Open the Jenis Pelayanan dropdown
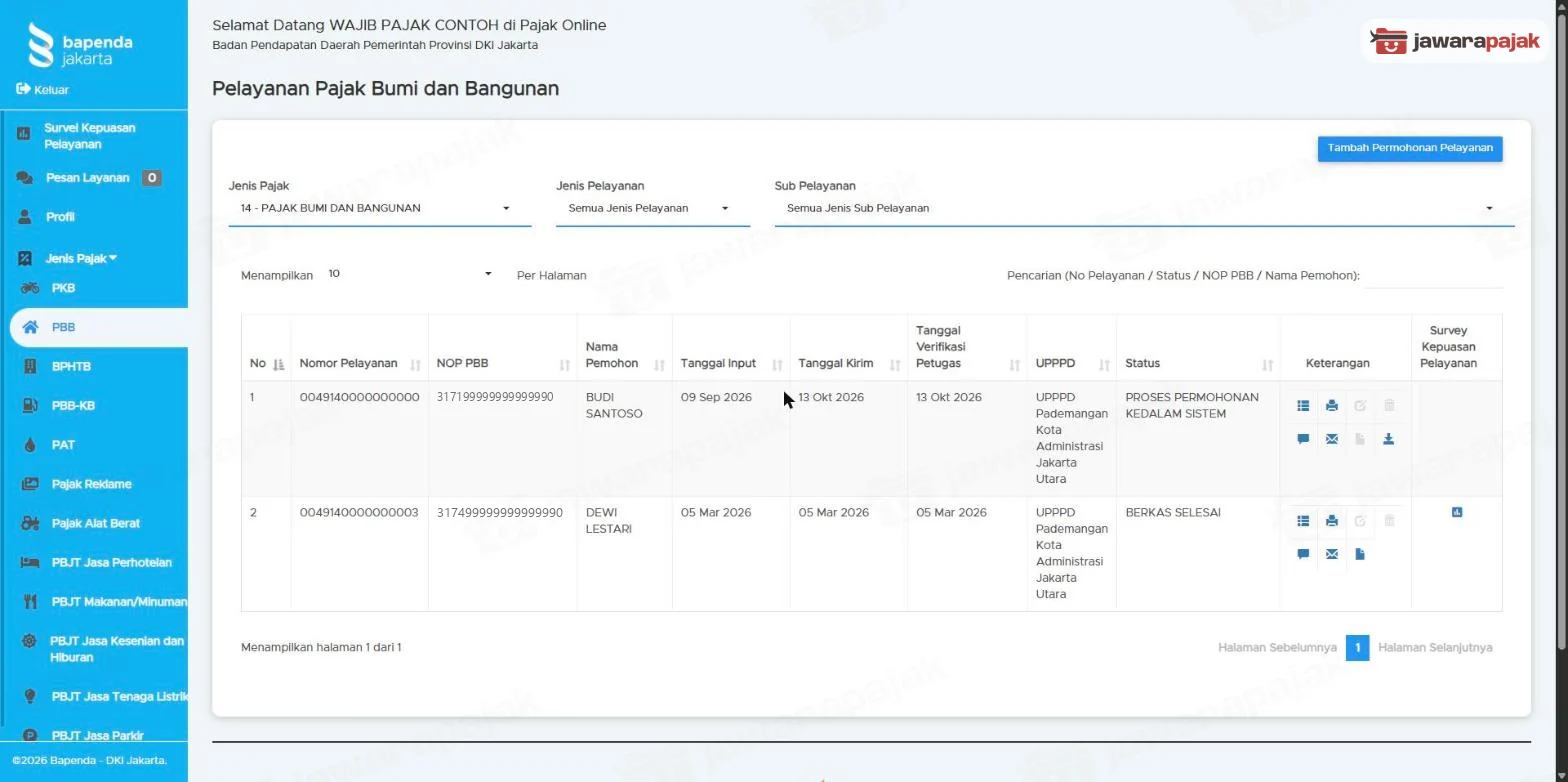This screenshot has width=1568, height=782. click(x=652, y=209)
